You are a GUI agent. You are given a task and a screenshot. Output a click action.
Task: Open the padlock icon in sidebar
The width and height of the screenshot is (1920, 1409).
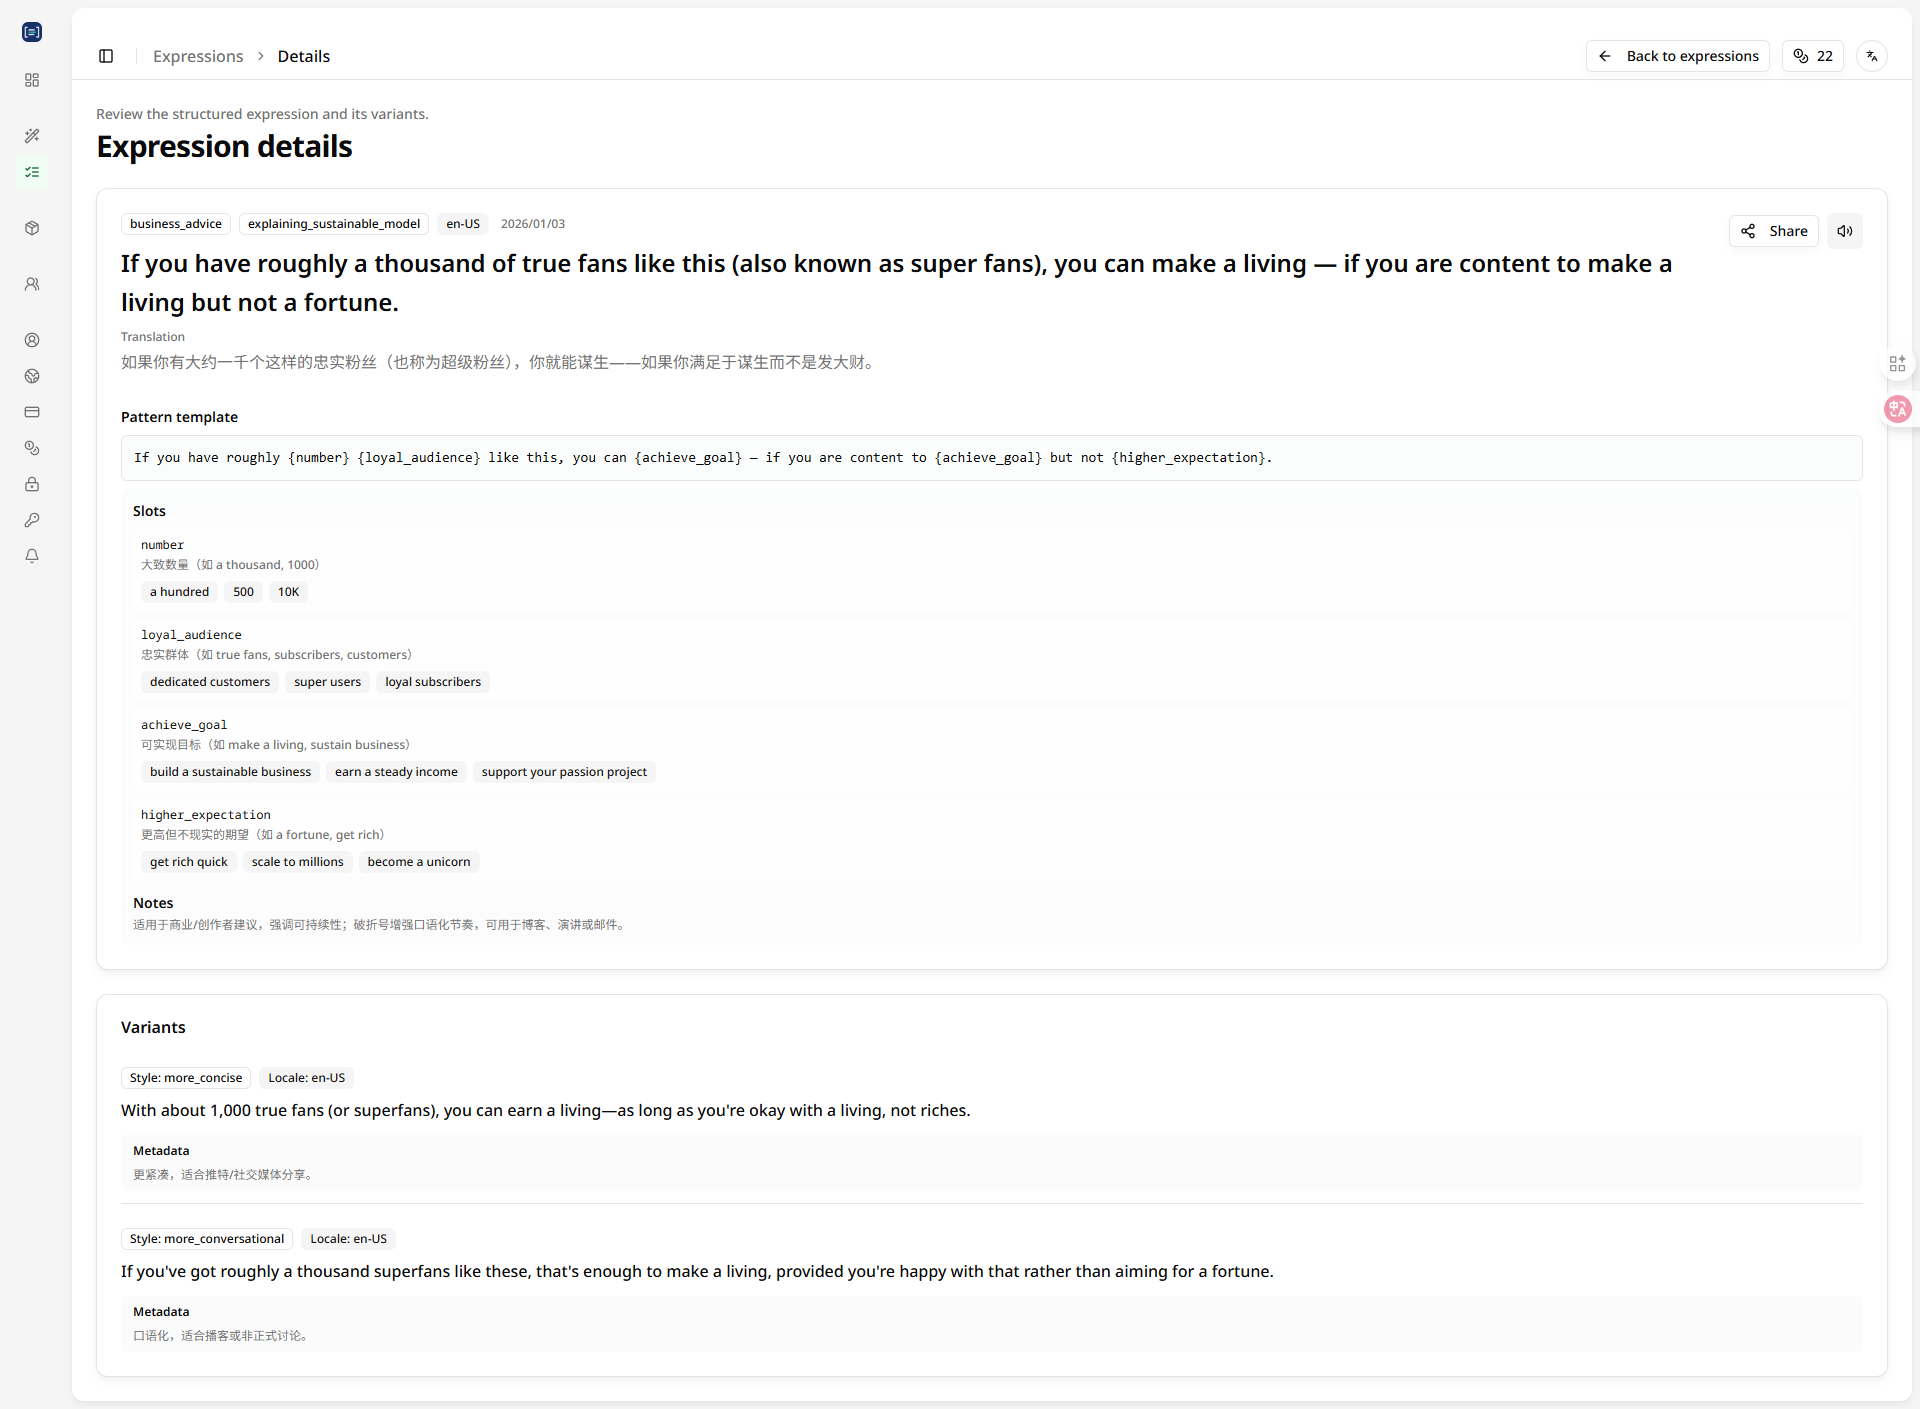32,484
